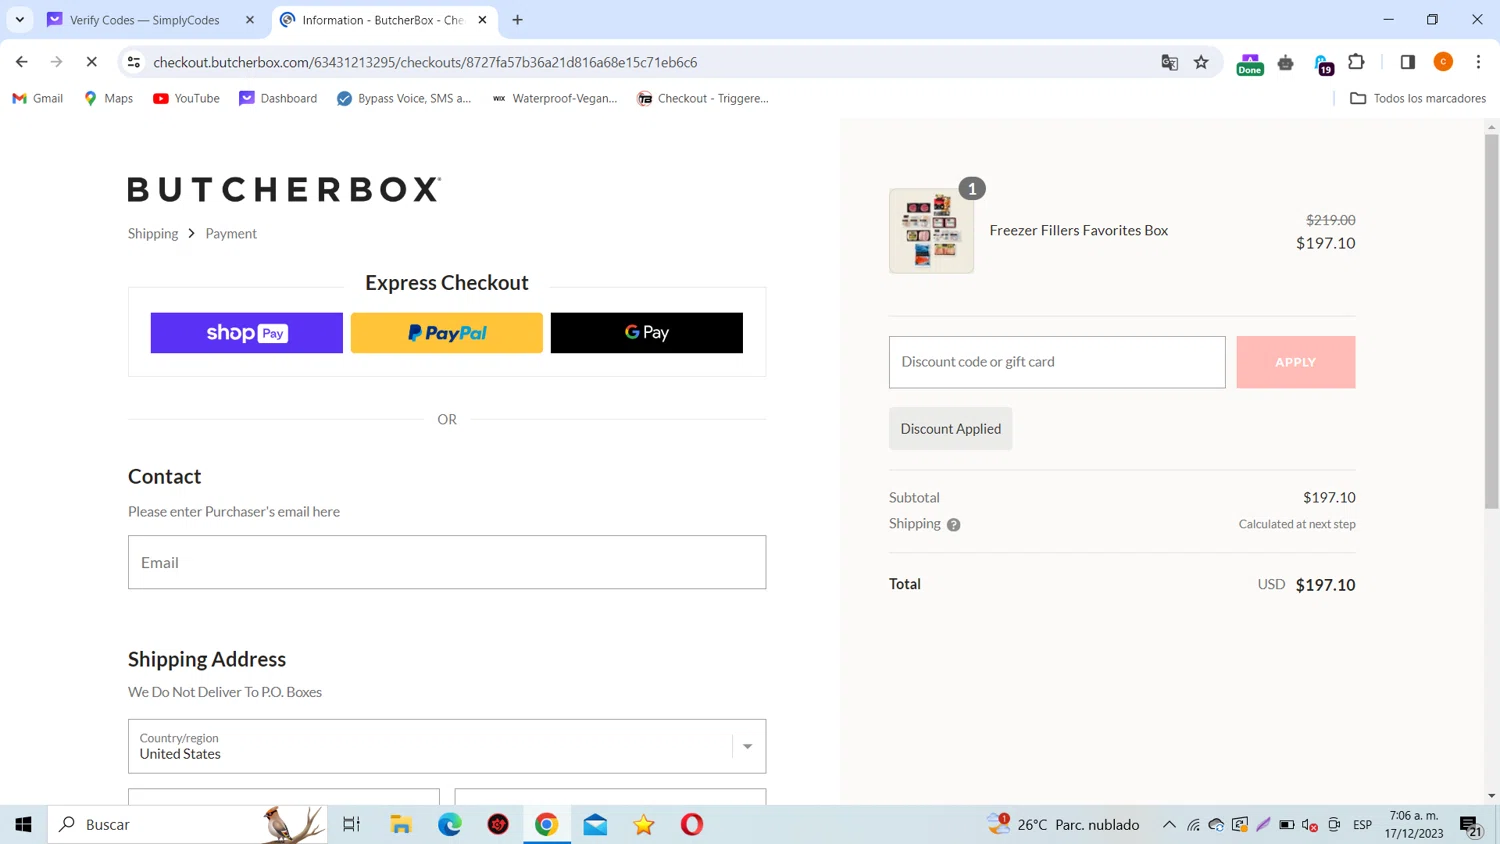Select the Information - ButcherBox tab
1500x844 pixels.
point(383,20)
